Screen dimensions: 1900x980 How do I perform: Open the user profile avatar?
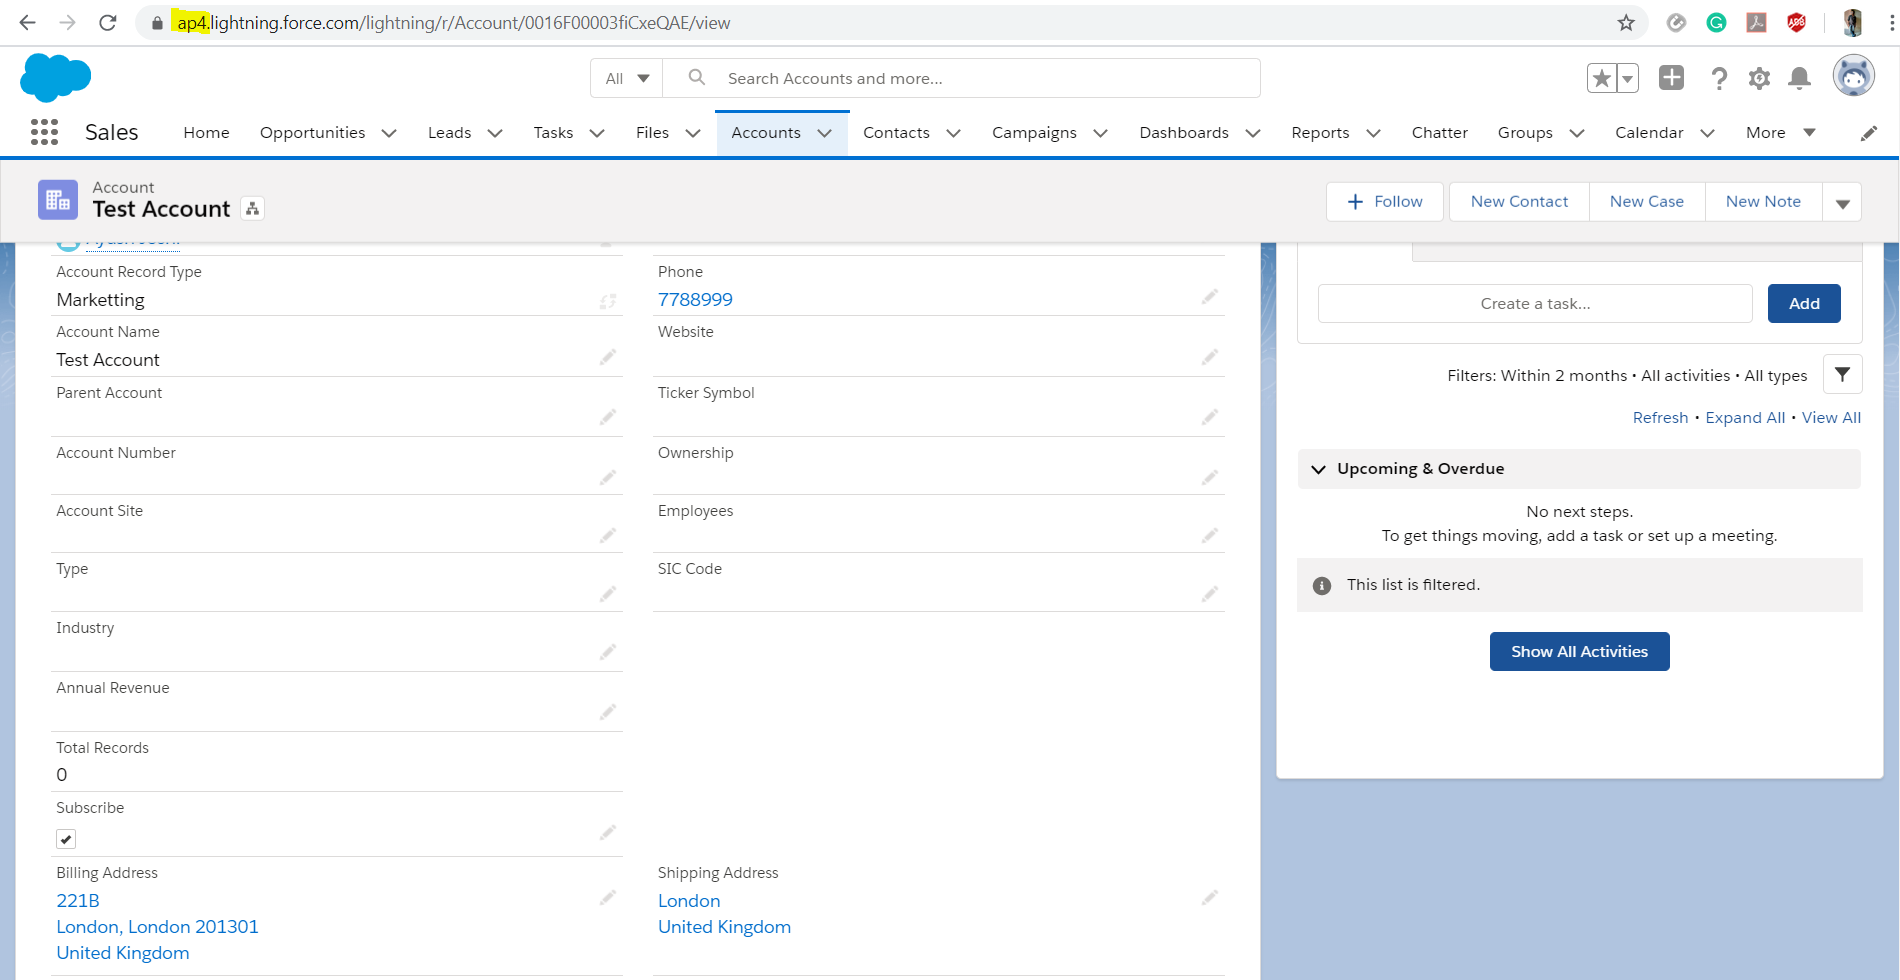pyautogui.click(x=1853, y=76)
